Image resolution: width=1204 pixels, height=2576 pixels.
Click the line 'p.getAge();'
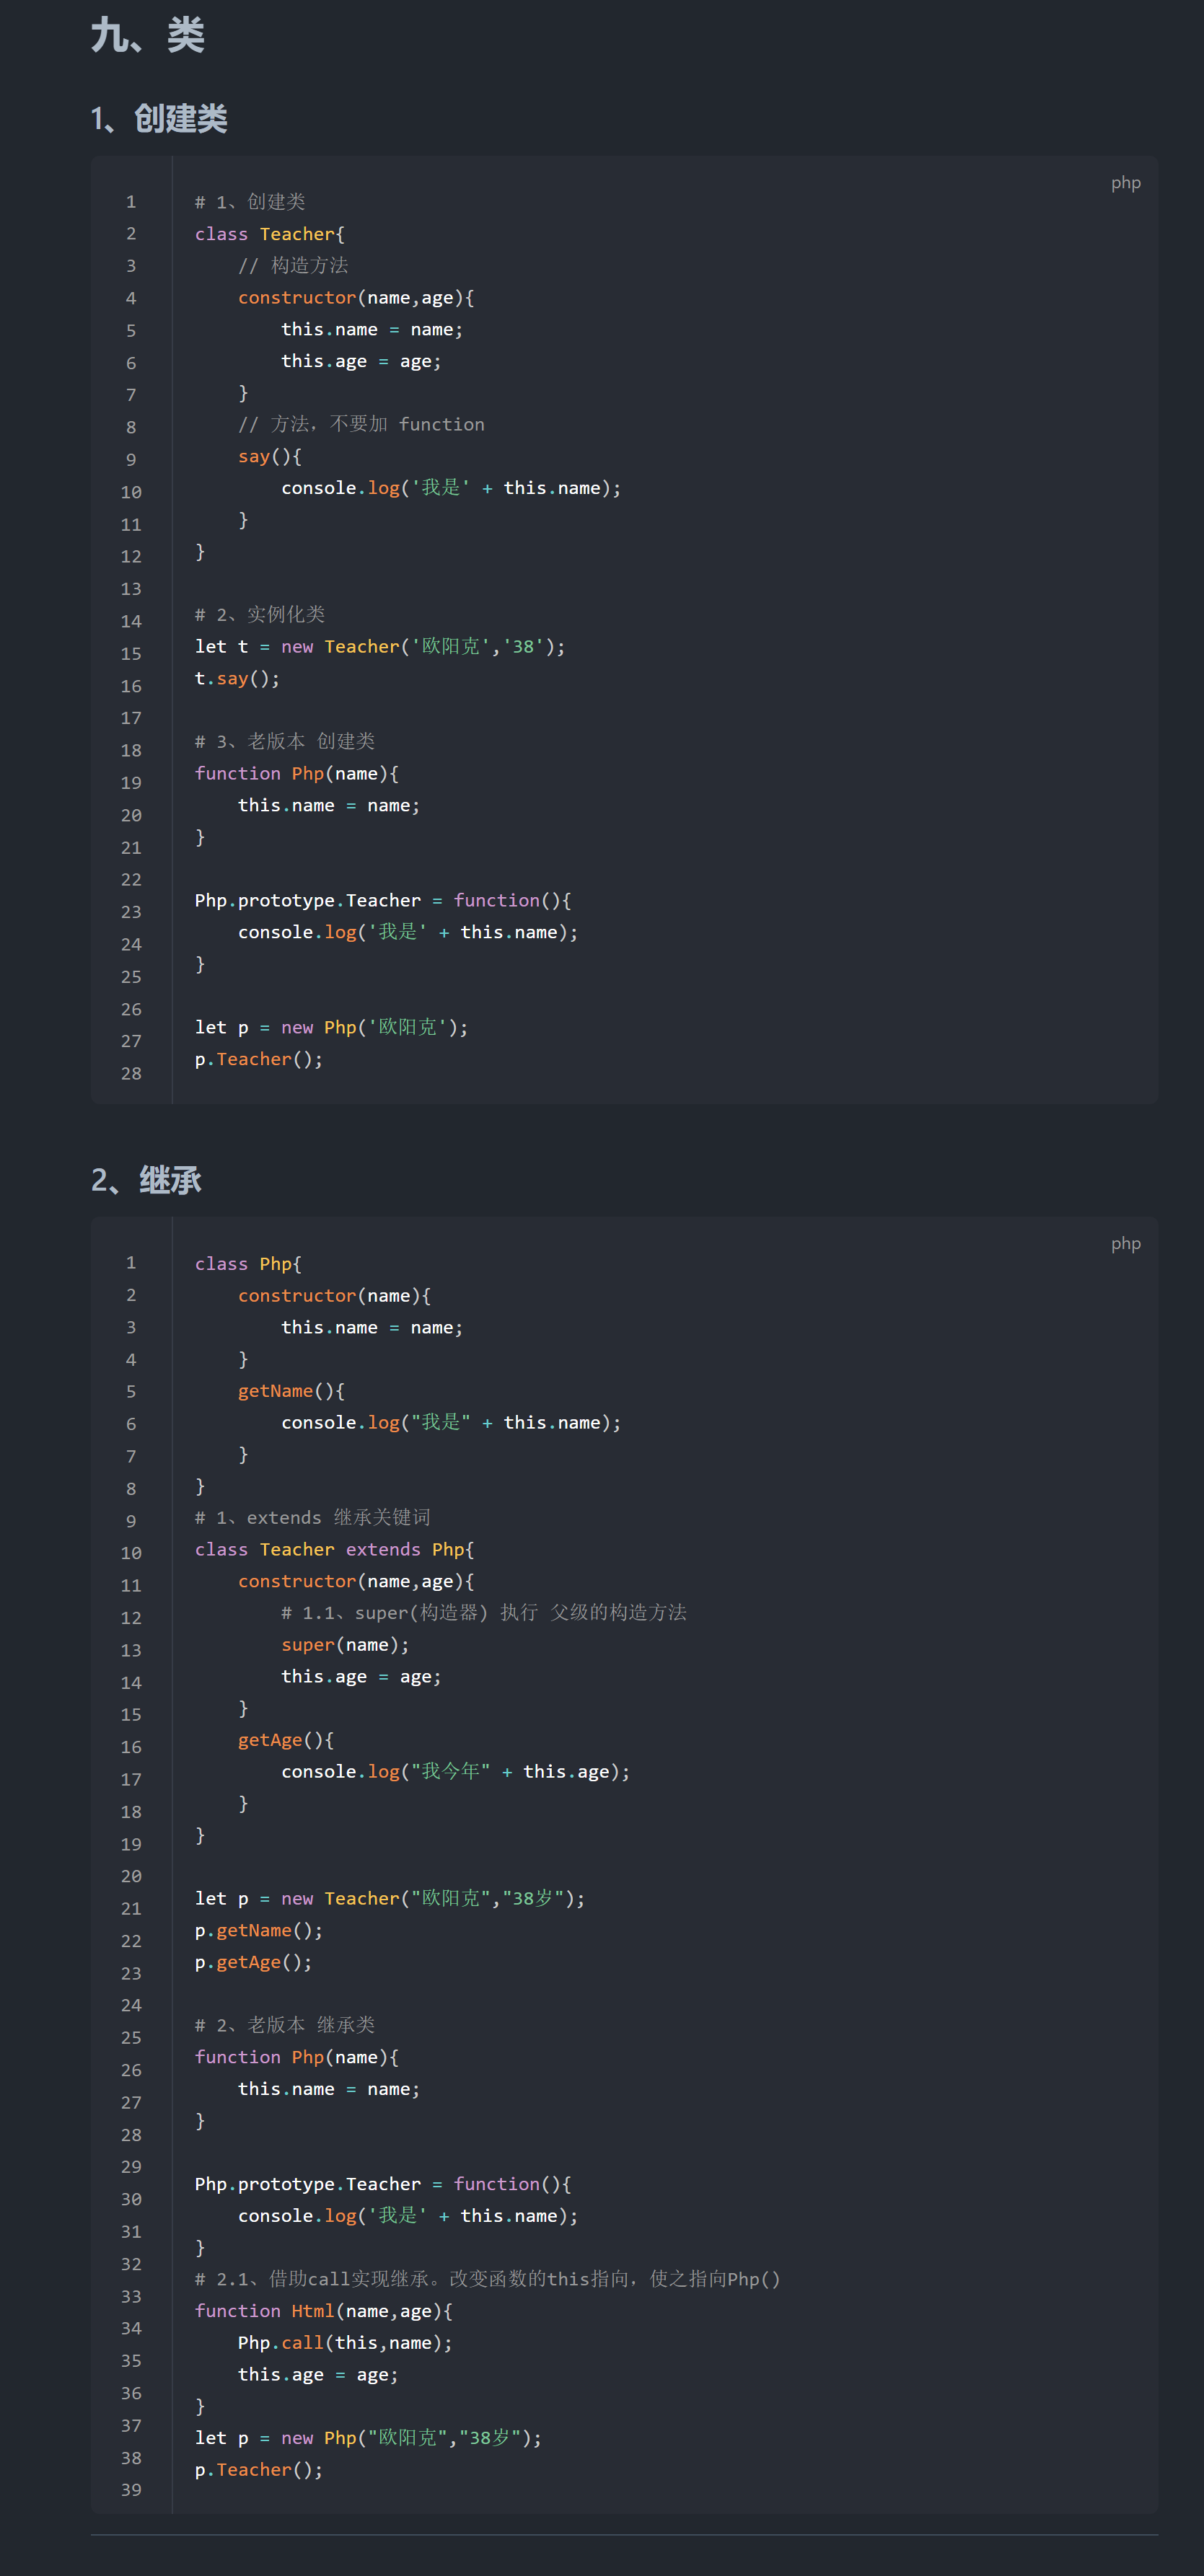coord(253,1962)
